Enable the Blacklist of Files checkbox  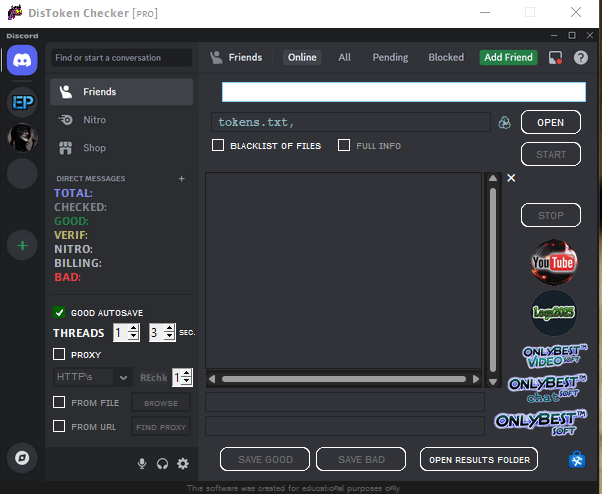pos(218,145)
